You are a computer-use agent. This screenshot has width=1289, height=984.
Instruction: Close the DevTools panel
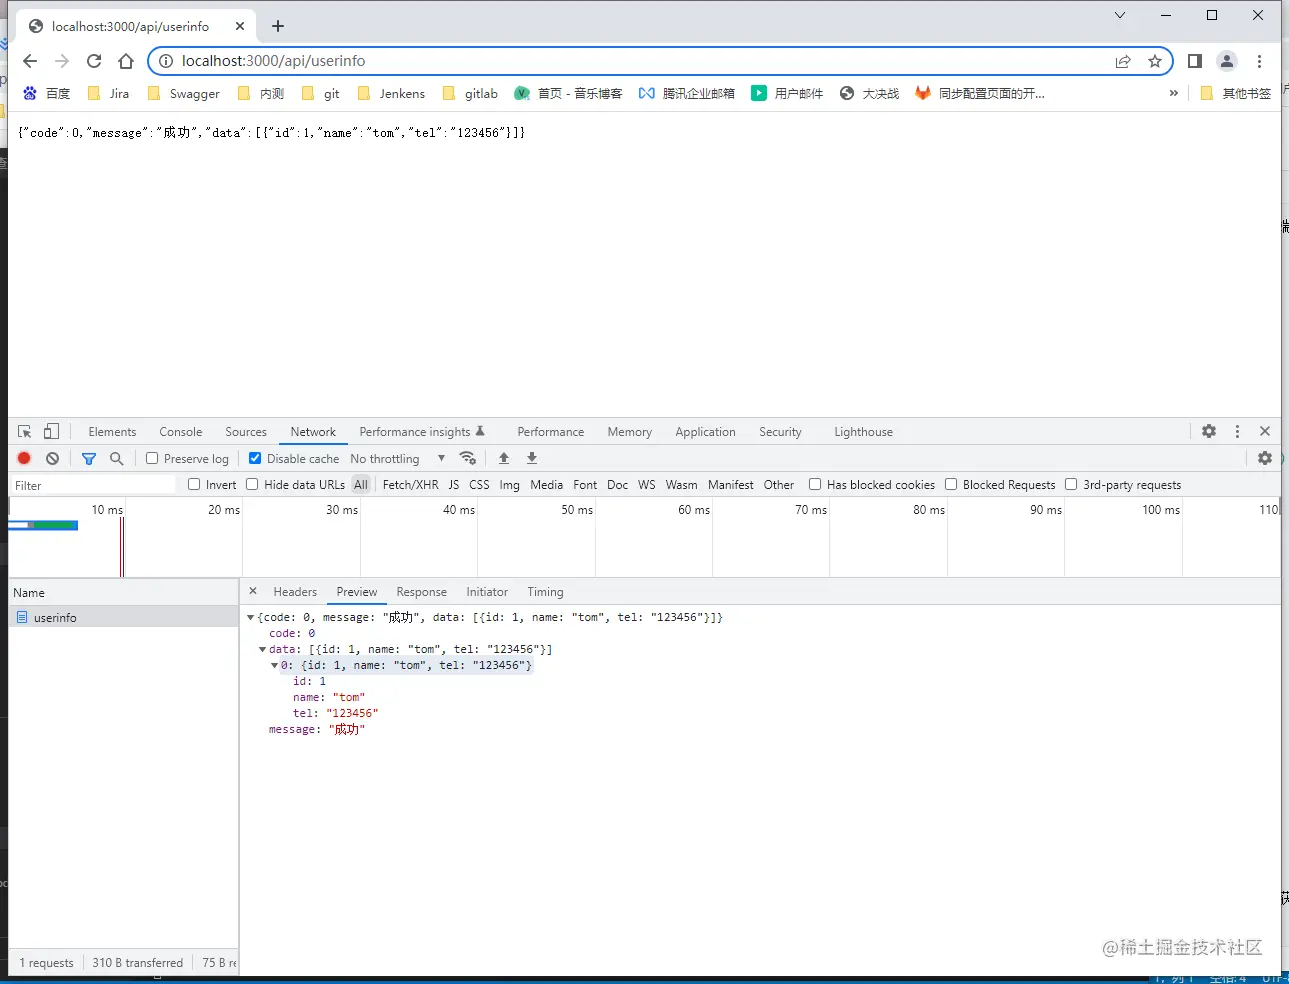pyautogui.click(x=1265, y=431)
